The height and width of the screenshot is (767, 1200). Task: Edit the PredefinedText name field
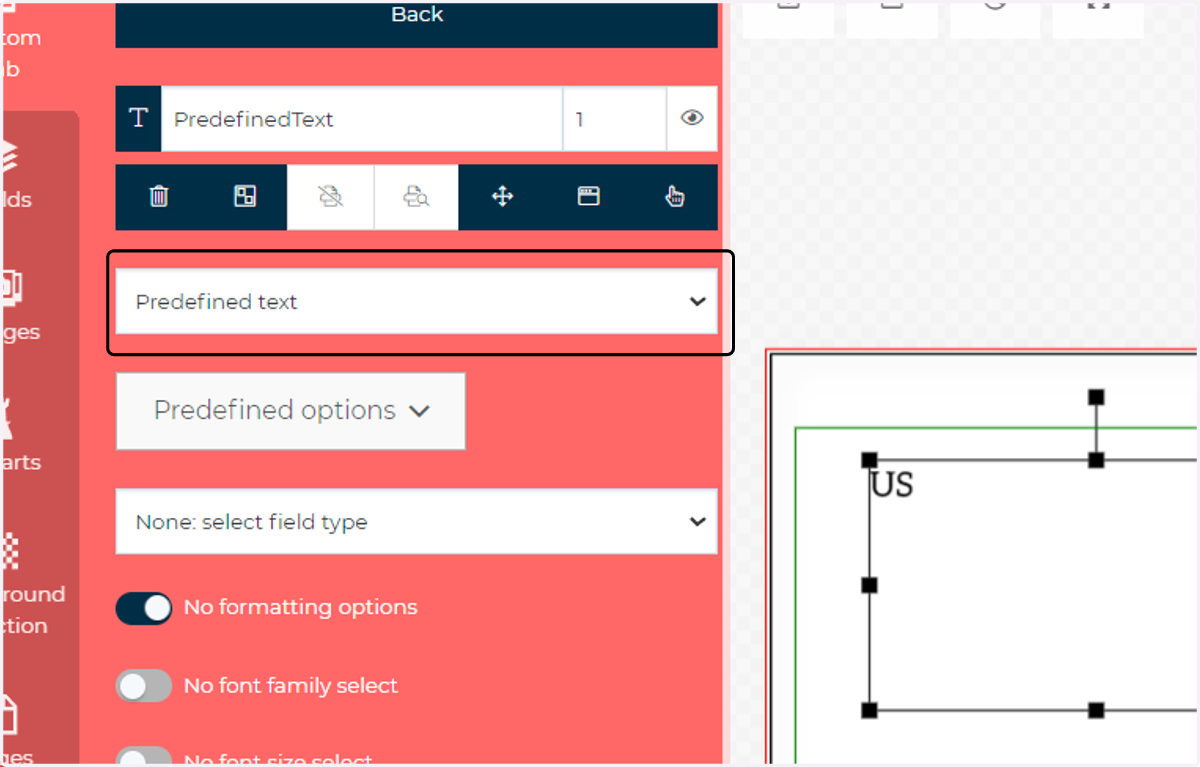[x=362, y=119]
